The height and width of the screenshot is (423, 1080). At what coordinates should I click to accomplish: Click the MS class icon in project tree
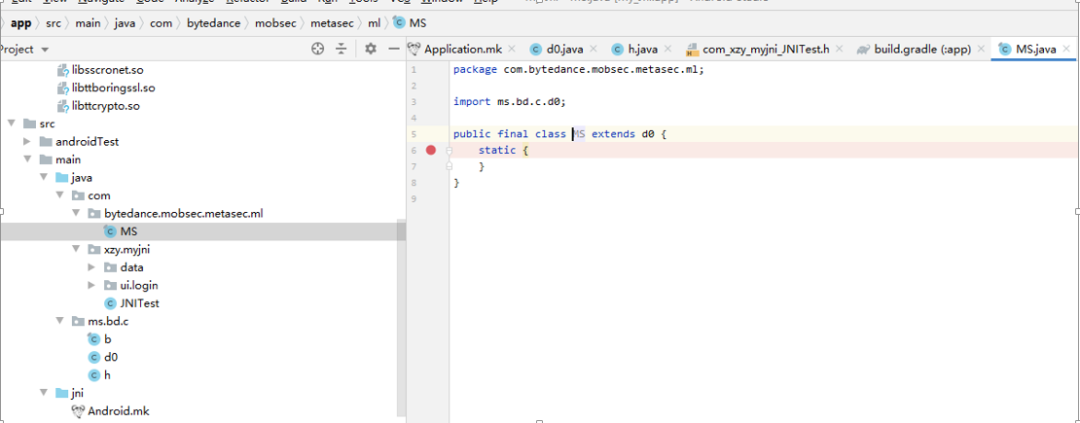click(x=109, y=231)
